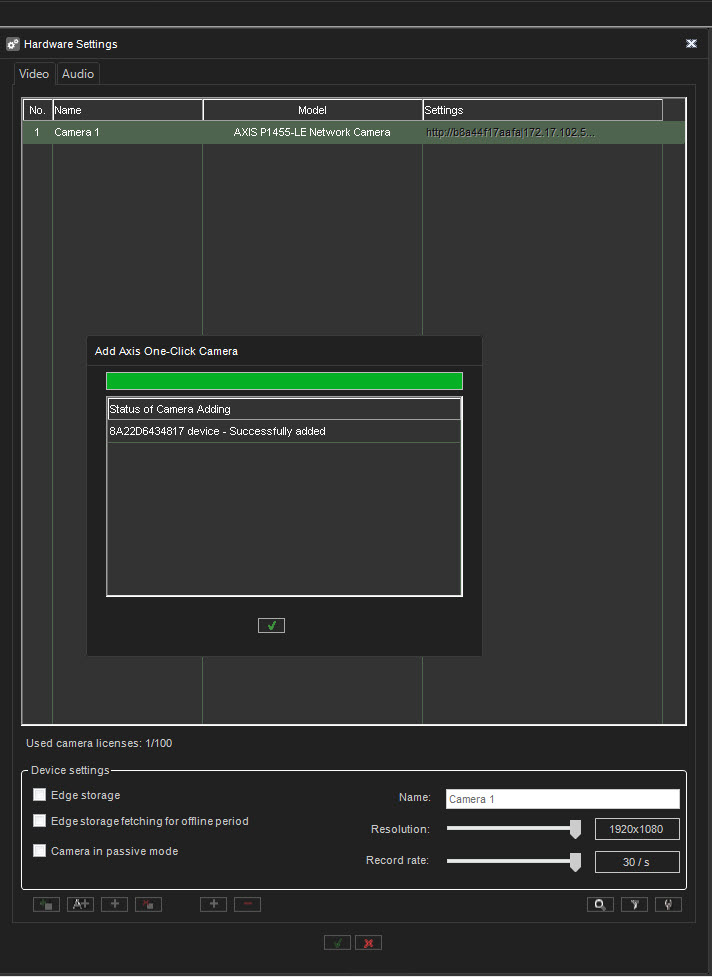Check Camera in passive mode

pos(40,851)
